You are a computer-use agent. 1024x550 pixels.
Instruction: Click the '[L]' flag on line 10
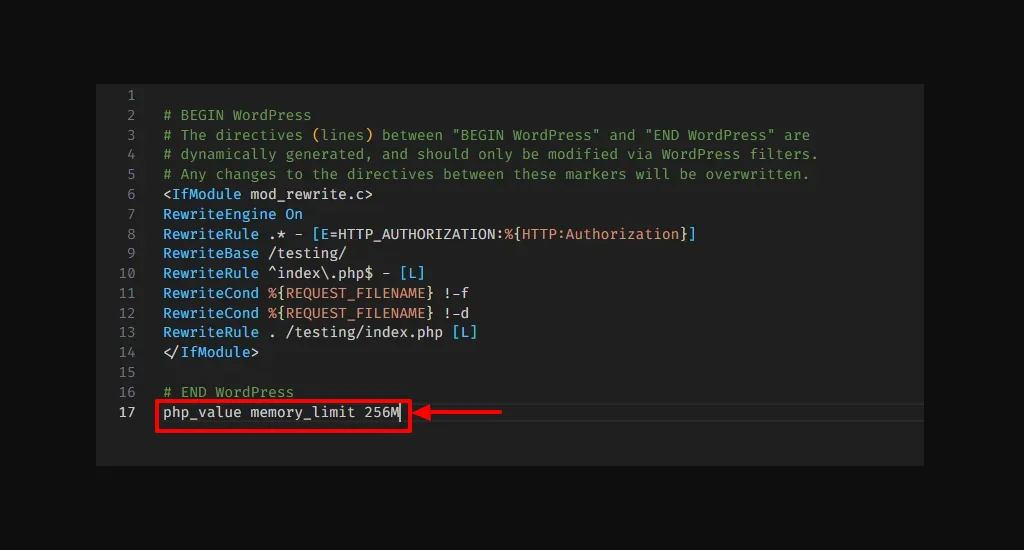click(x=412, y=273)
